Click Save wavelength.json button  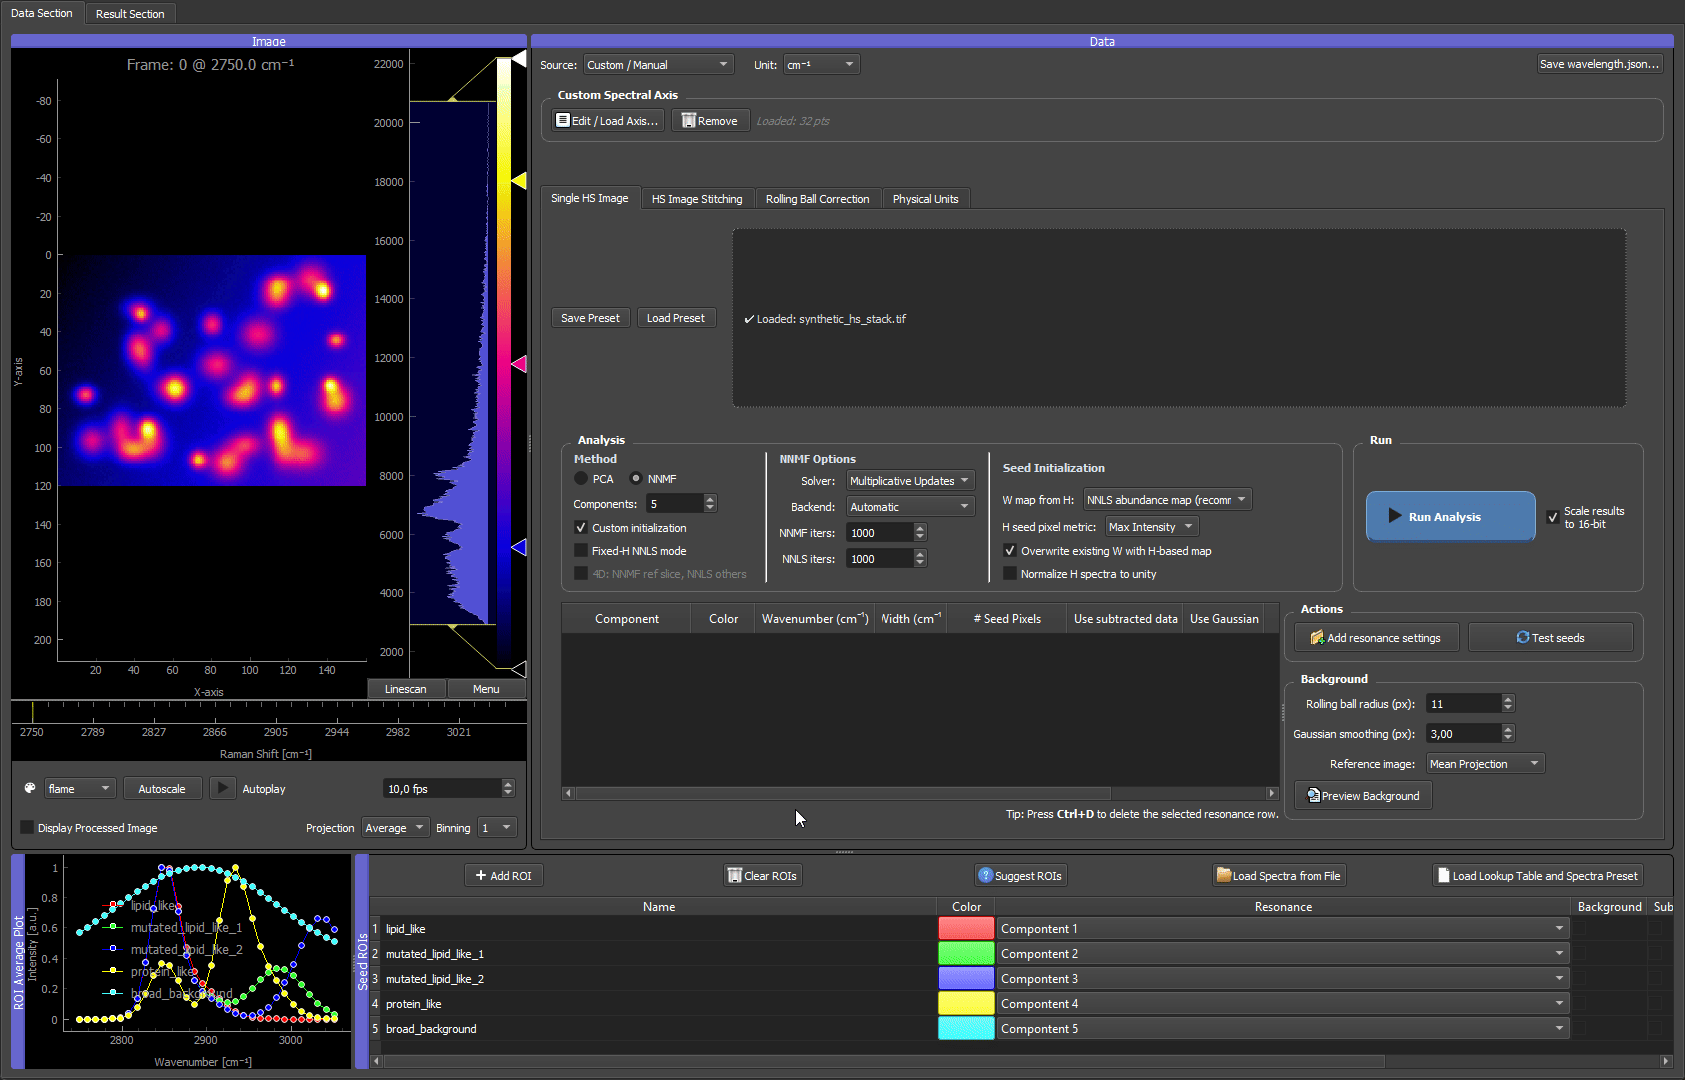[x=1599, y=64]
